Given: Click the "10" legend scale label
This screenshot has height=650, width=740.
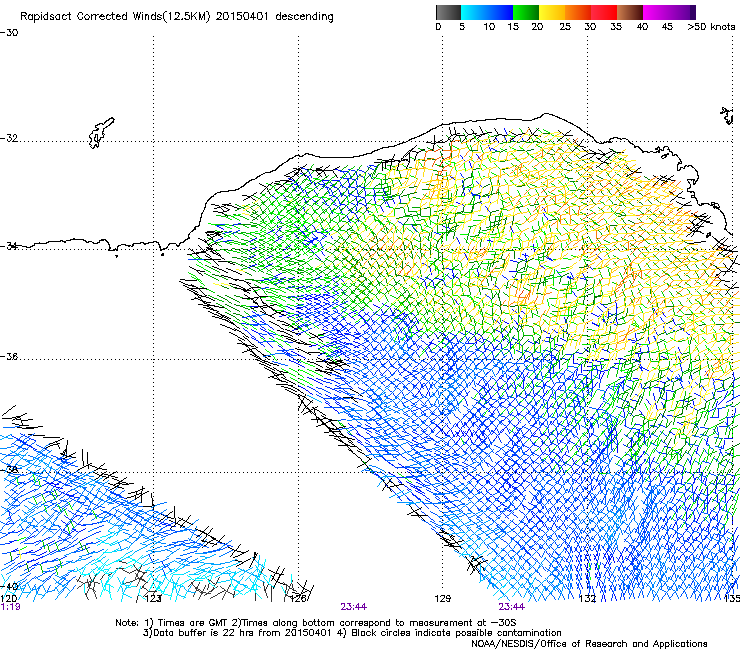Looking at the screenshot, I should click(489, 27).
